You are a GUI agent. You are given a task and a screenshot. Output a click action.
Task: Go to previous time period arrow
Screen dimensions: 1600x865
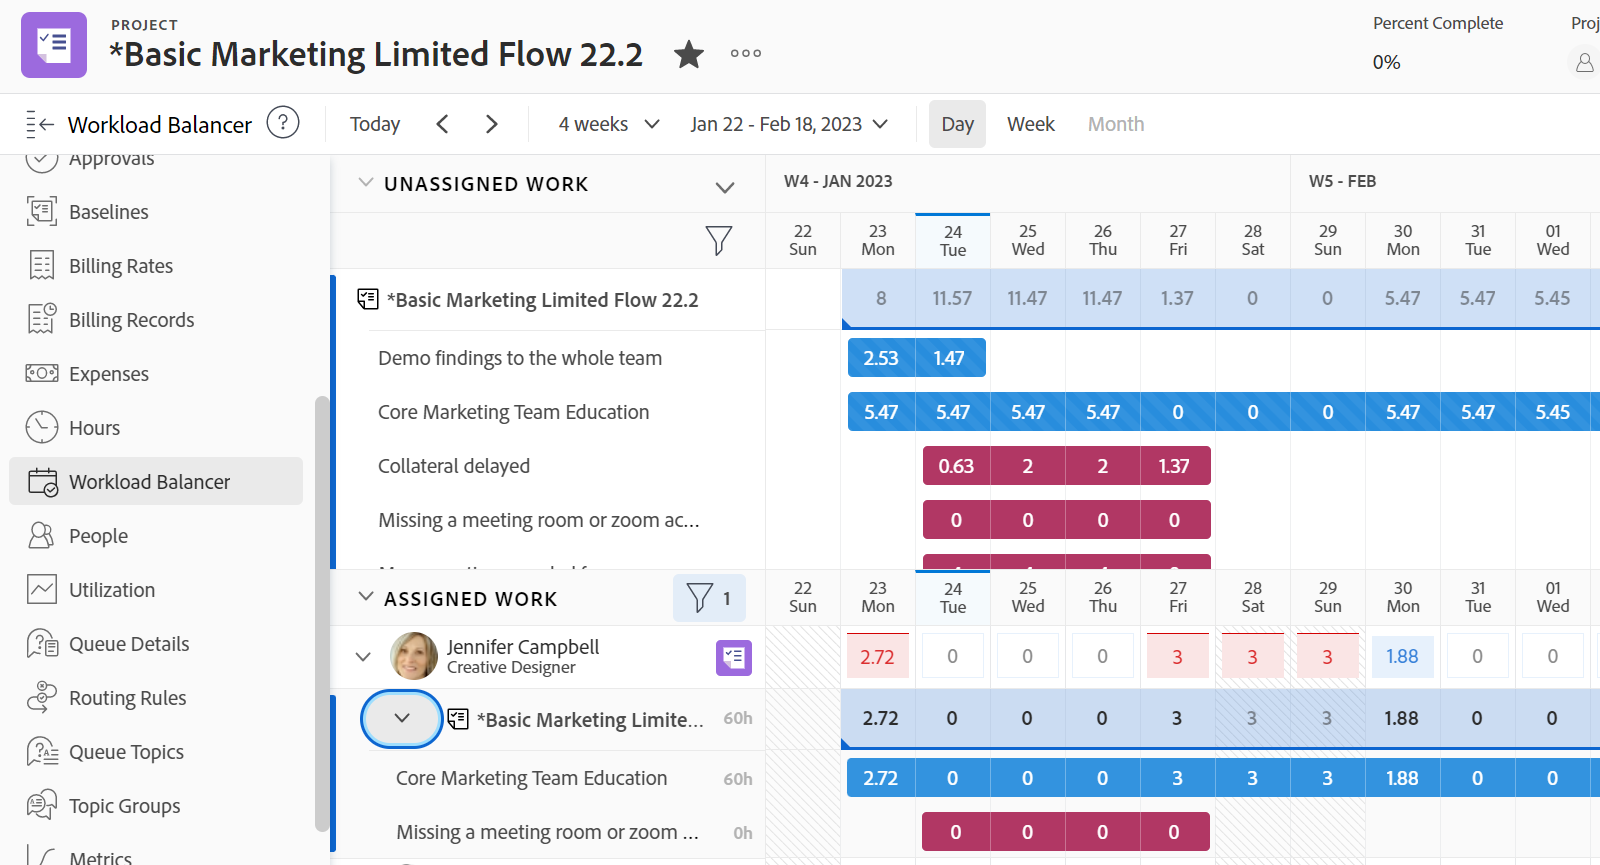coord(442,124)
